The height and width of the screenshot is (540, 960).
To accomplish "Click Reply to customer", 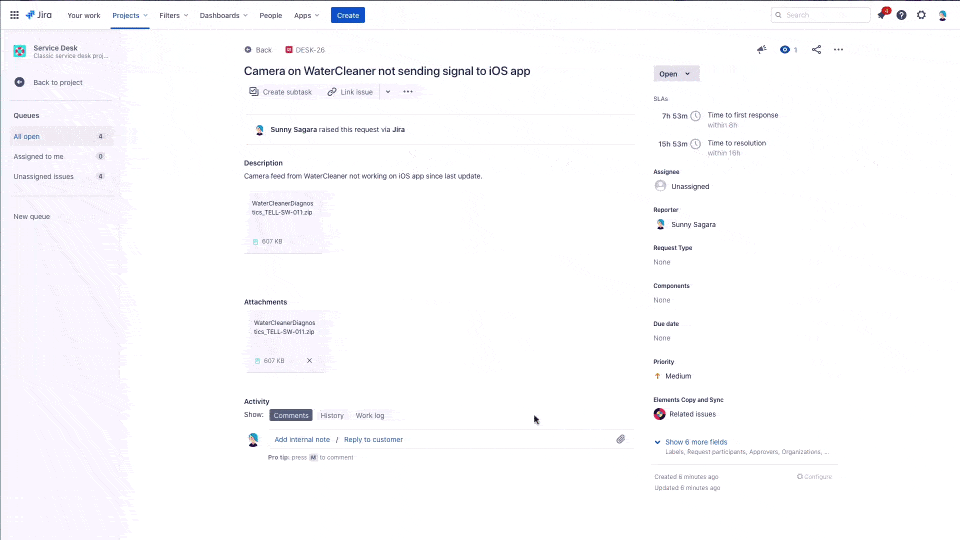I will coord(373,440).
